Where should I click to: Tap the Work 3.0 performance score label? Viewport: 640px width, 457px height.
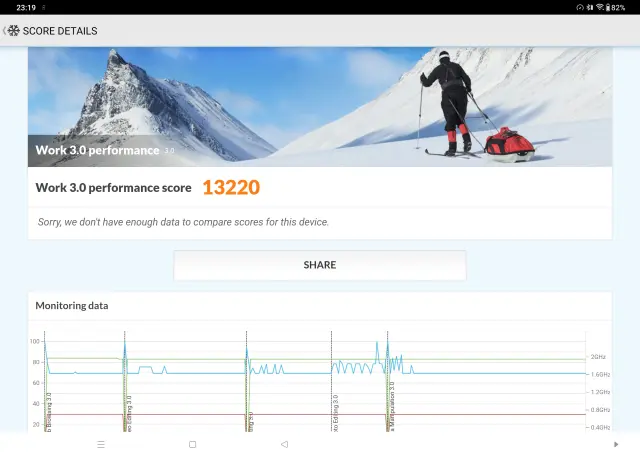pyautogui.click(x=113, y=187)
